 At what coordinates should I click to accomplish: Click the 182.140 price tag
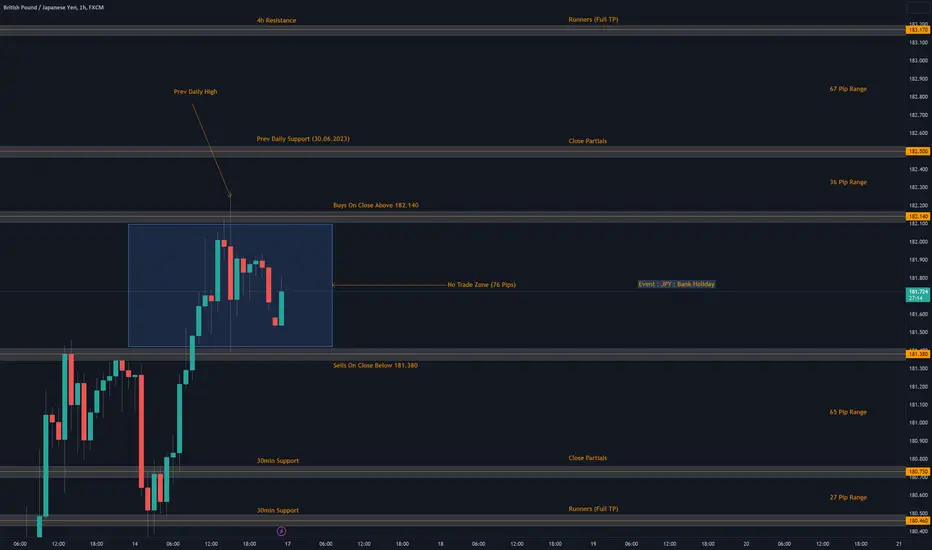[918, 216]
